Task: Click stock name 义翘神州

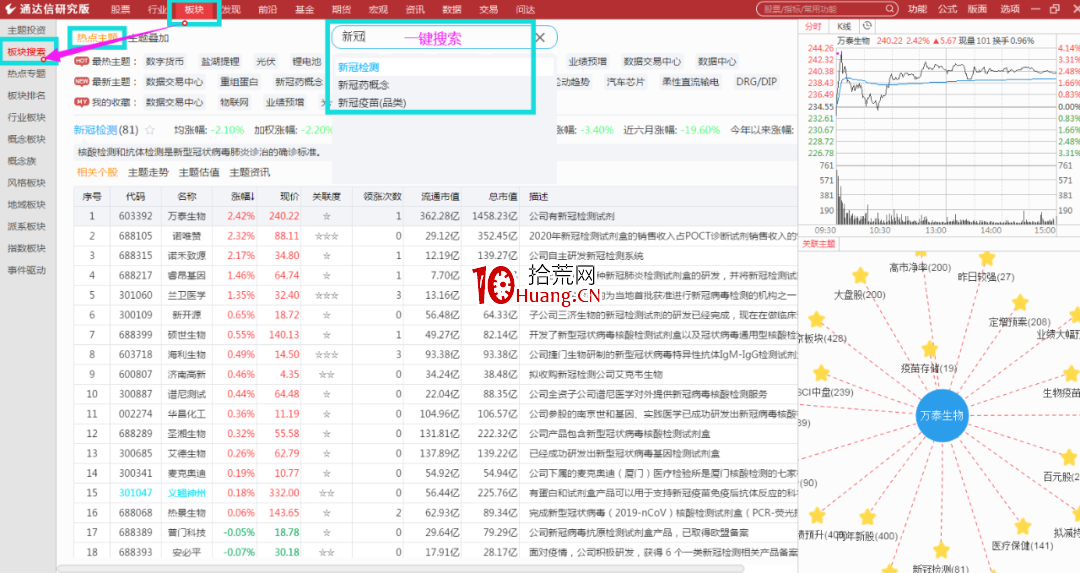Action: [x=187, y=493]
